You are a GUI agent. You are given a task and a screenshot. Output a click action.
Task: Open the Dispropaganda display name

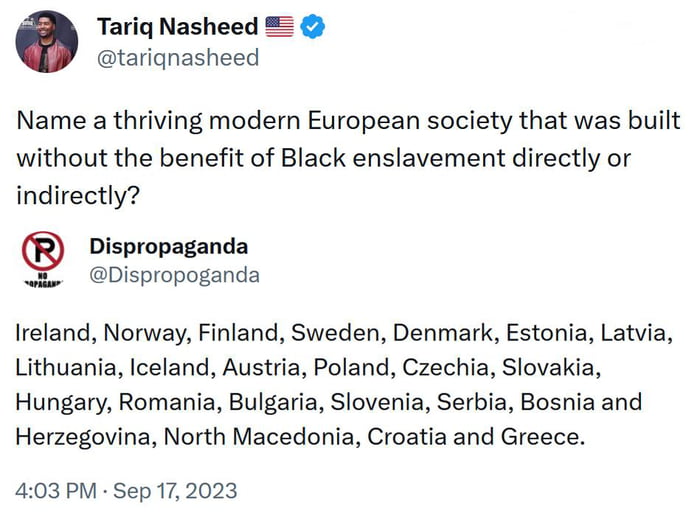point(168,246)
